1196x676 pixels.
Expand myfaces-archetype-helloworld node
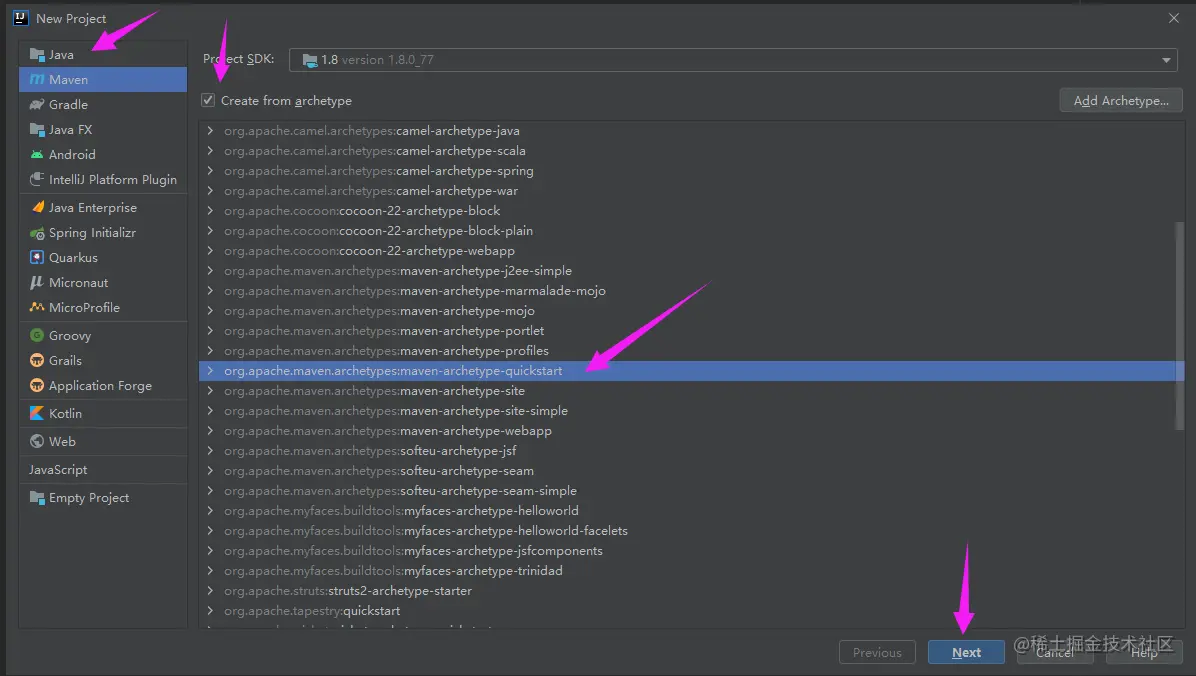[211, 510]
